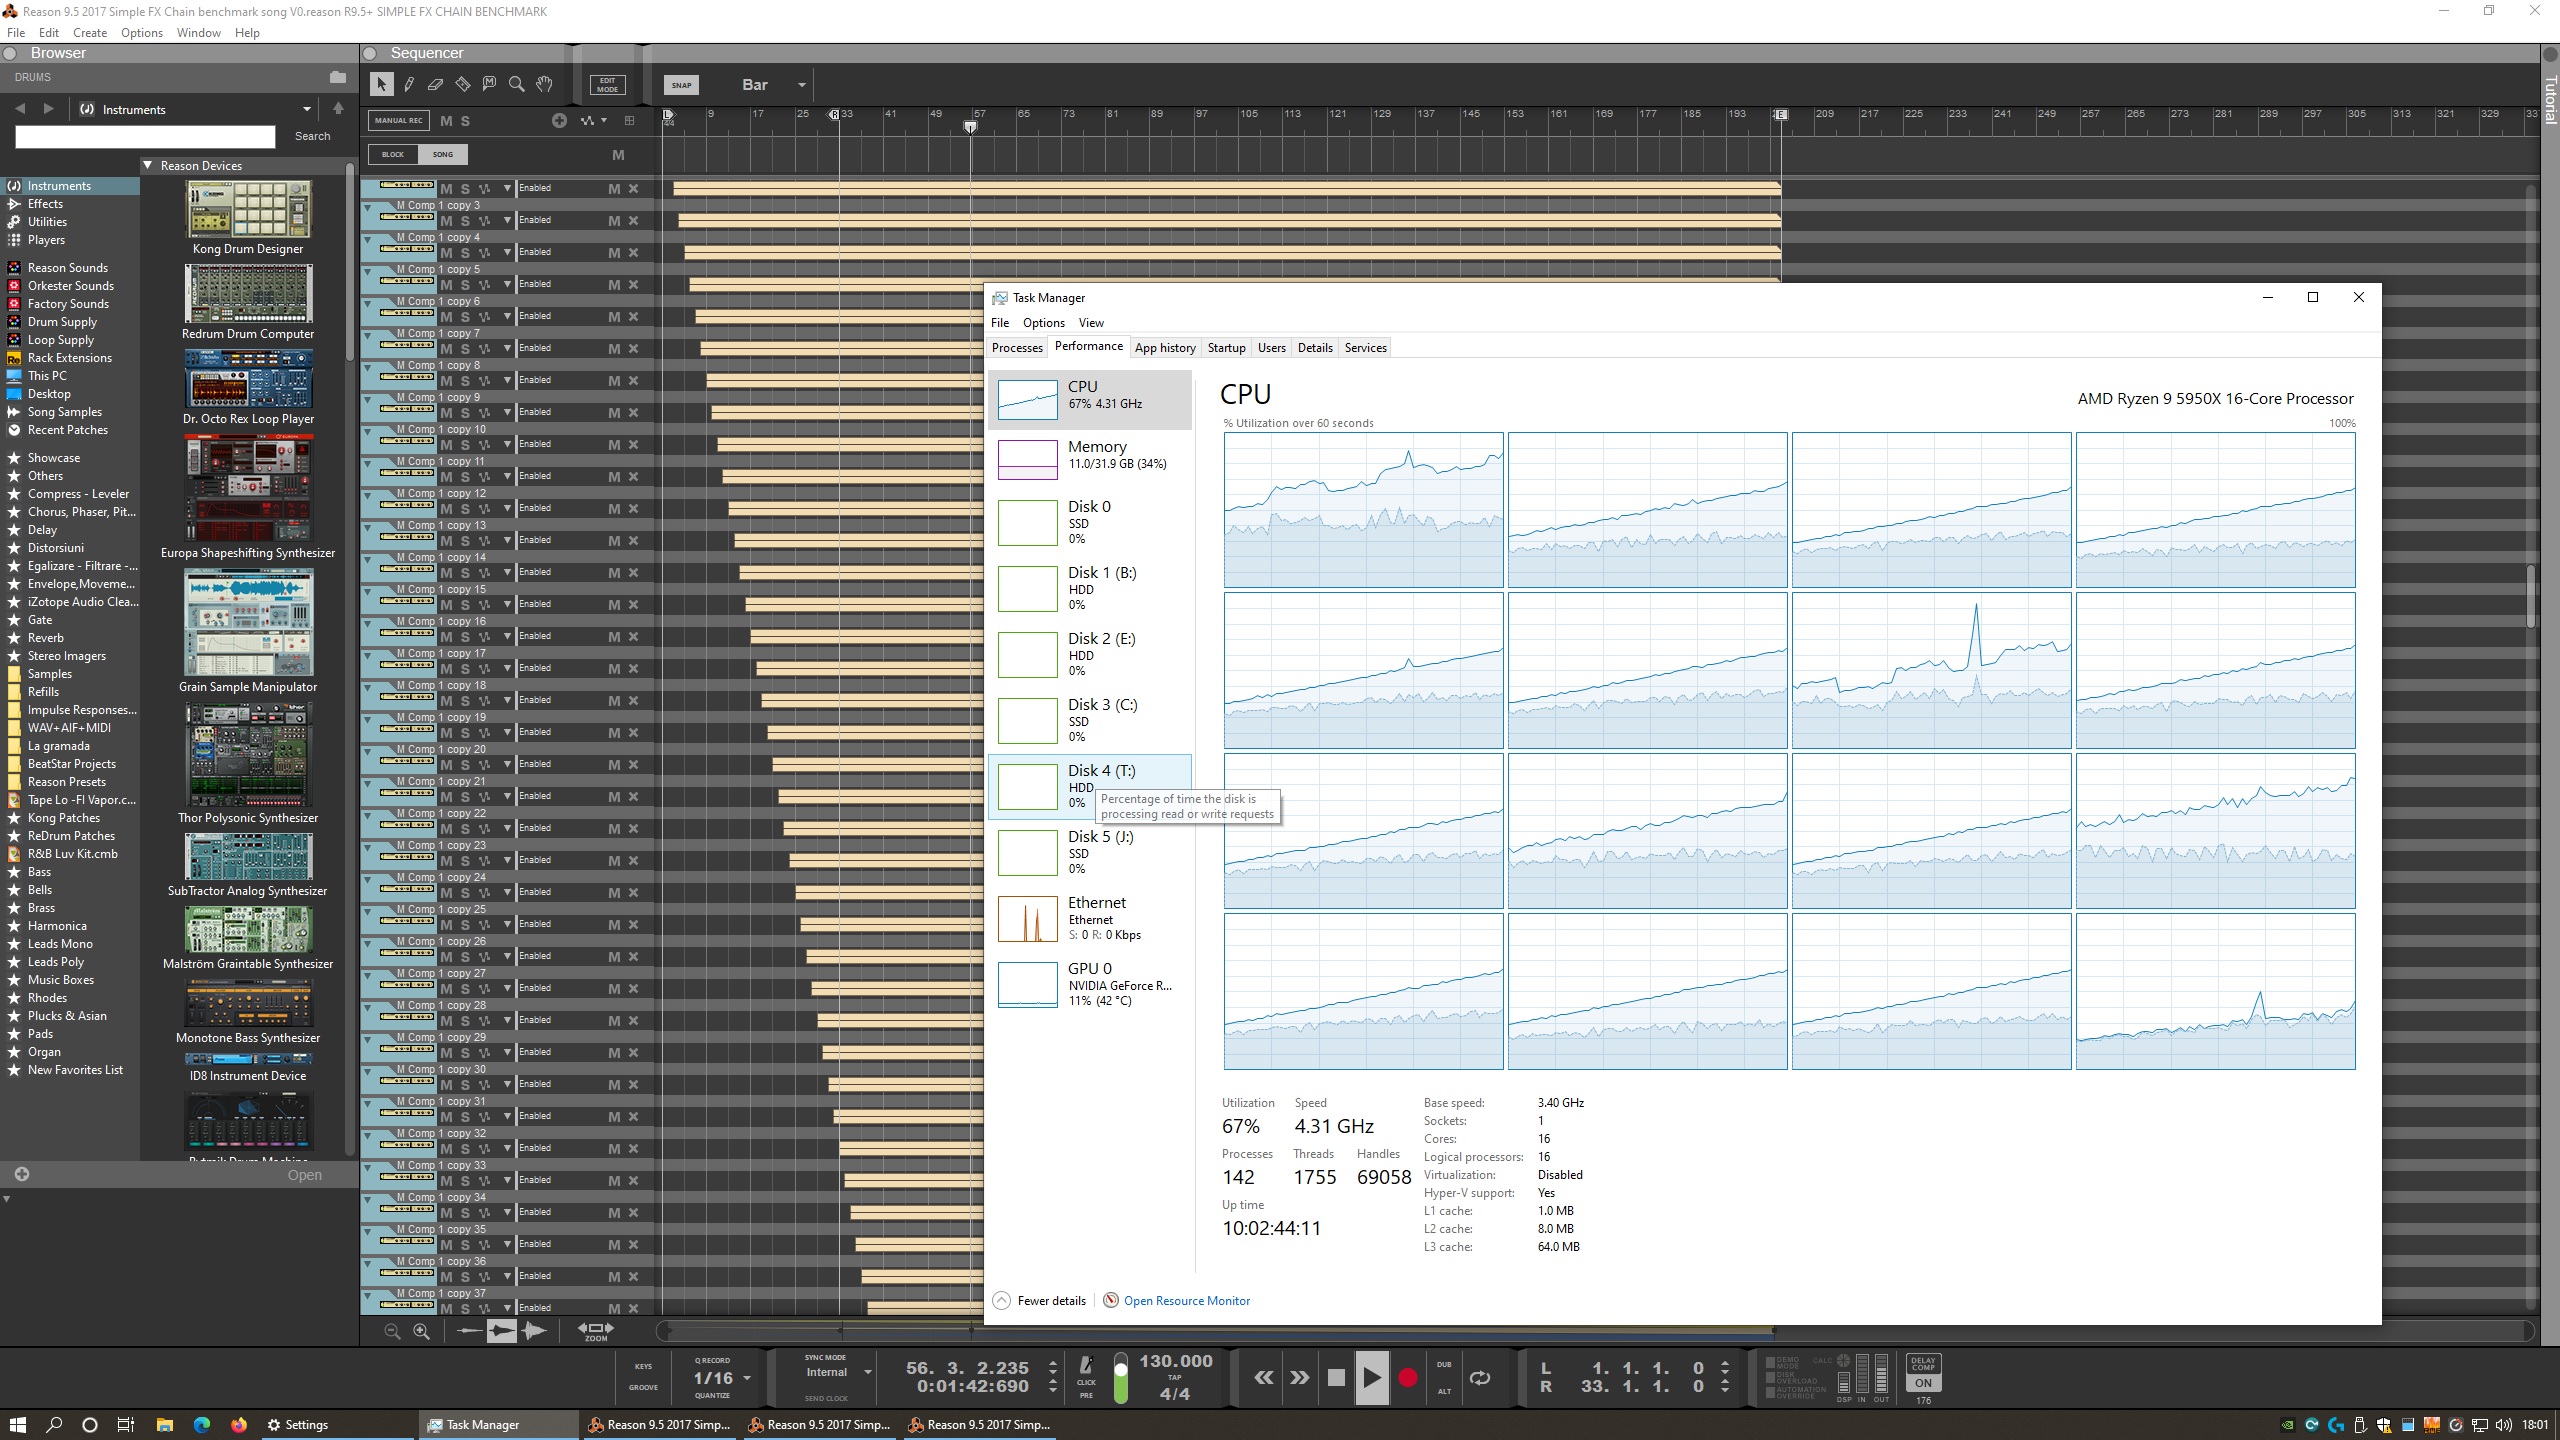This screenshot has height=1440, width=2560.
Task: Open the Options menu in Reason
Action: (x=141, y=32)
